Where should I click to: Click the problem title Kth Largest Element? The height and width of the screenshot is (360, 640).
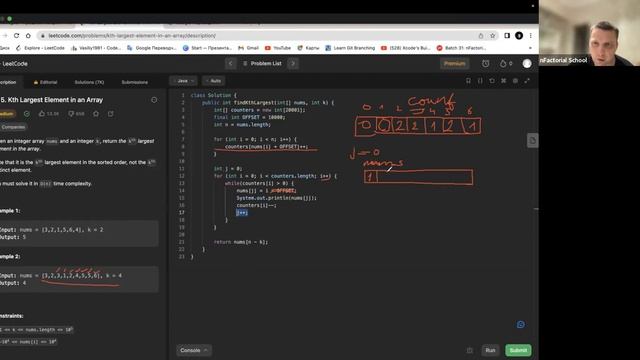click(51, 100)
